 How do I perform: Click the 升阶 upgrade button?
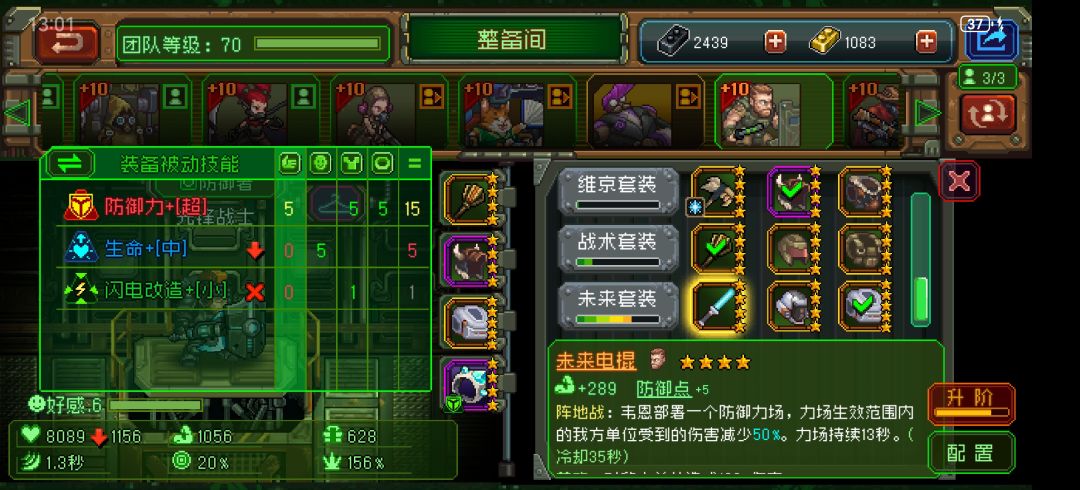point(971,404)
